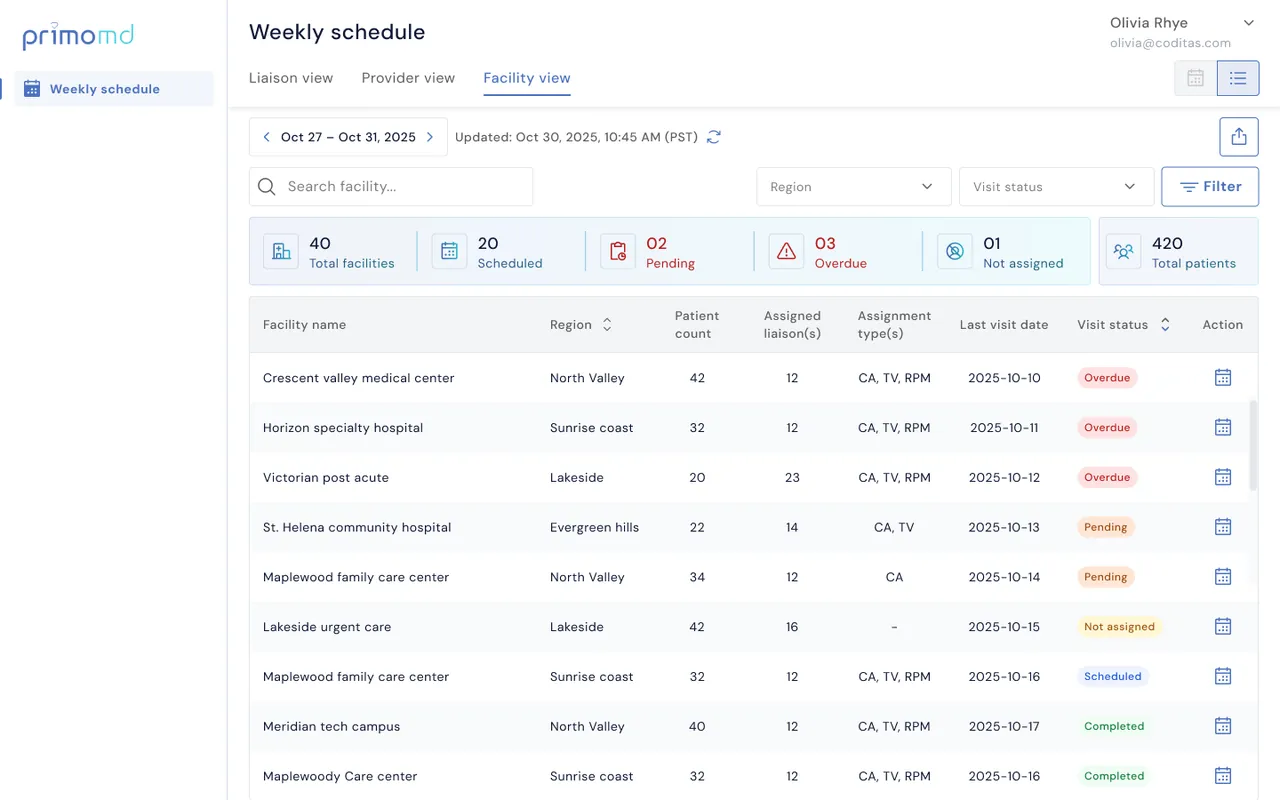The image size is (1280, 800).
Task: Click the Last visit date column header
Action: tap(1004, 325)
